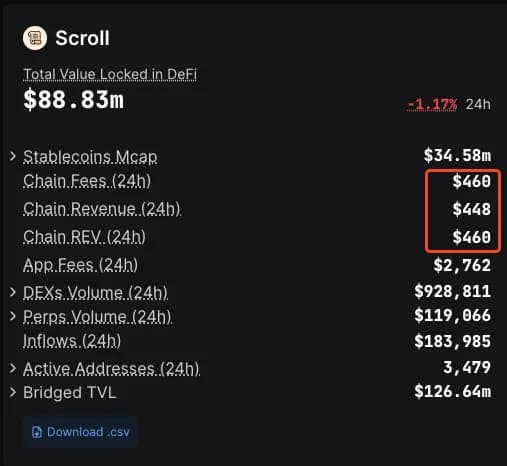The image size is (507, 466).
Task: Expand the Stablecoins Mcap row chevron
Action: (13, 156)
